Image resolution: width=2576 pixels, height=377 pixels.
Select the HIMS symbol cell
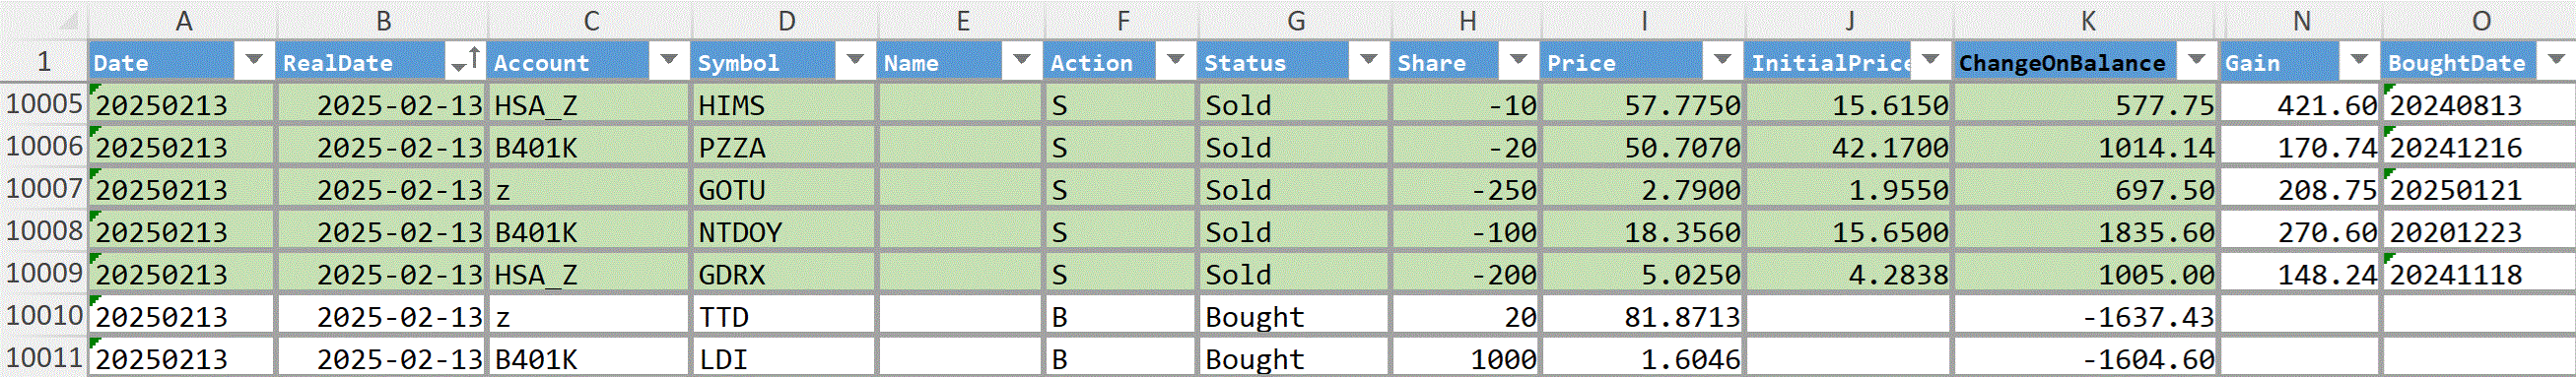pyautogui.click(x=784, y=104)
